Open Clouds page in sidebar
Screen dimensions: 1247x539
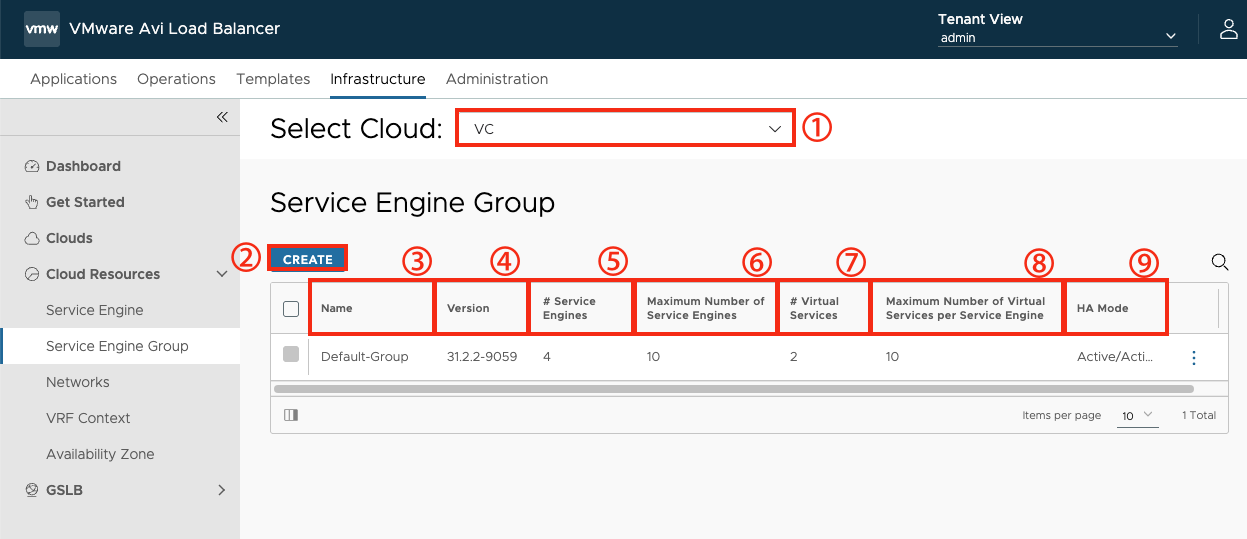click(x=69, y=238)
